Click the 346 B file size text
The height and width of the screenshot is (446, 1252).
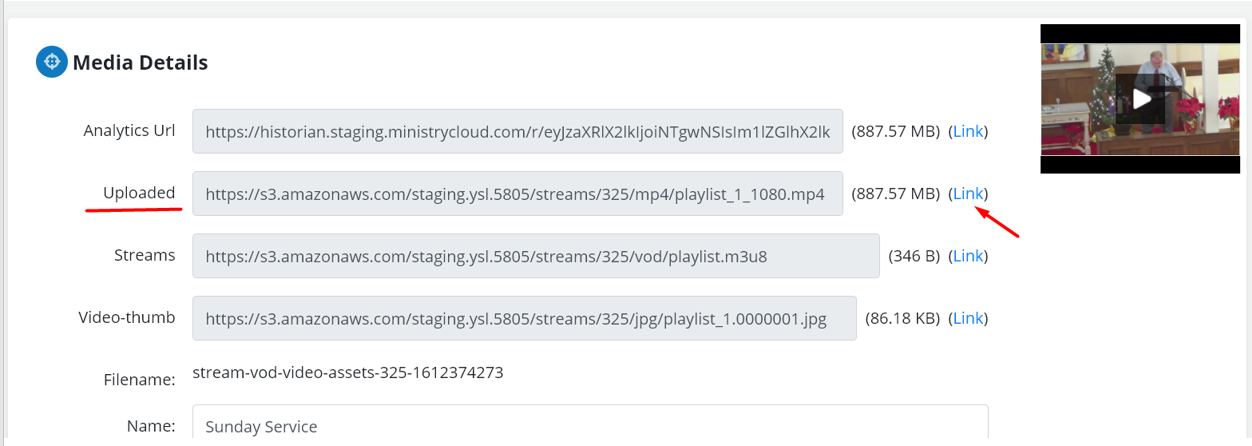(914, 255)
